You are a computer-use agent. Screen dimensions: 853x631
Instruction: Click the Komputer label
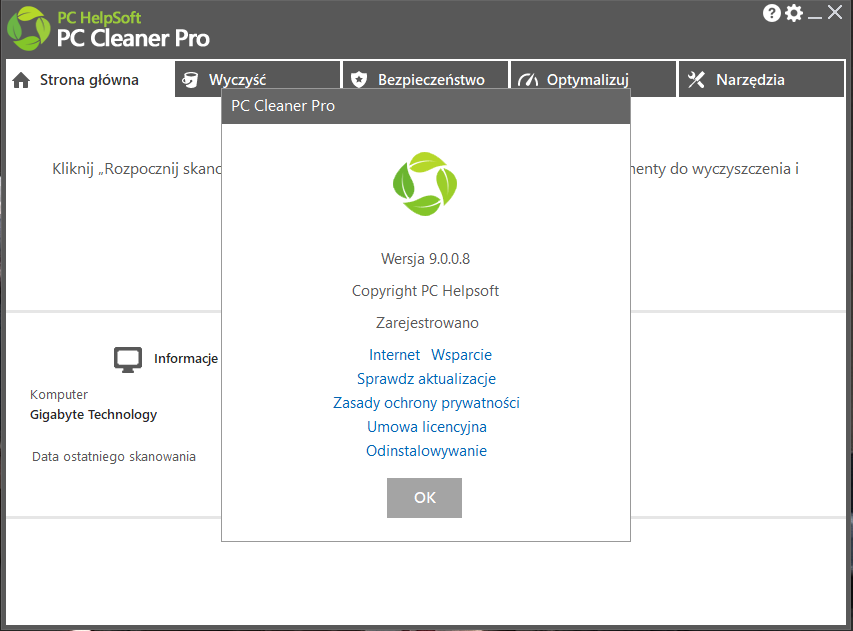pyautogui.click(x=59, y=394)
